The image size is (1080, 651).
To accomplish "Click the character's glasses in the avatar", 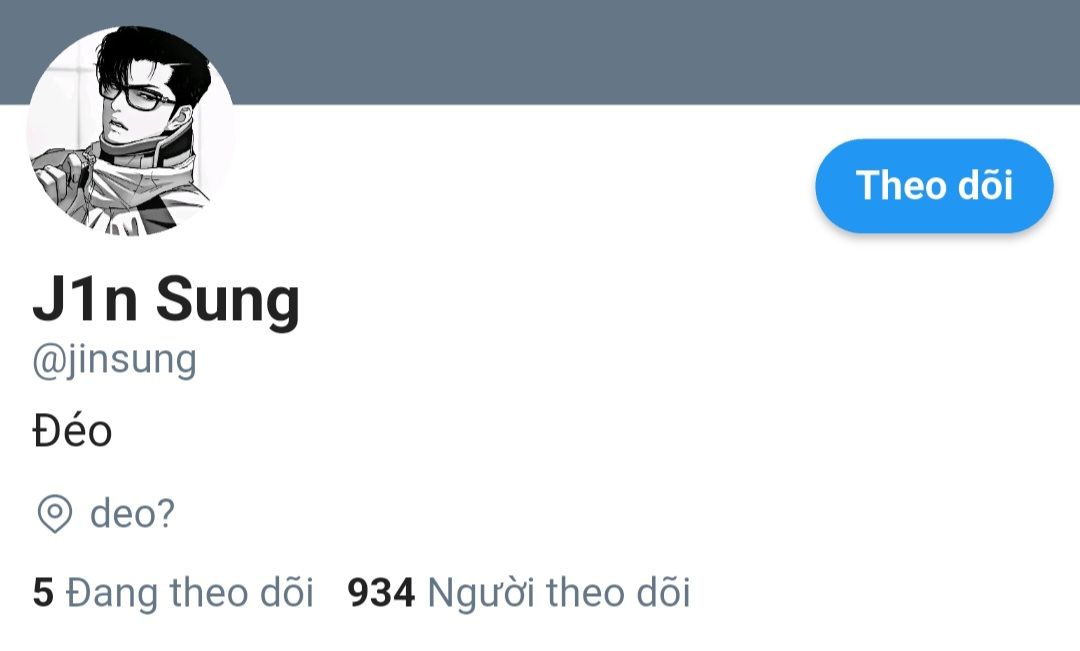I will [138, 97].
